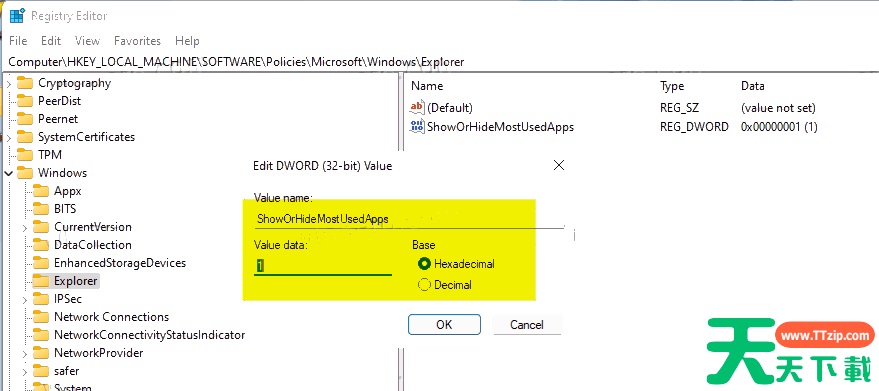Expand the IPSec key
879x391 pixels.
tap(25, 300)
